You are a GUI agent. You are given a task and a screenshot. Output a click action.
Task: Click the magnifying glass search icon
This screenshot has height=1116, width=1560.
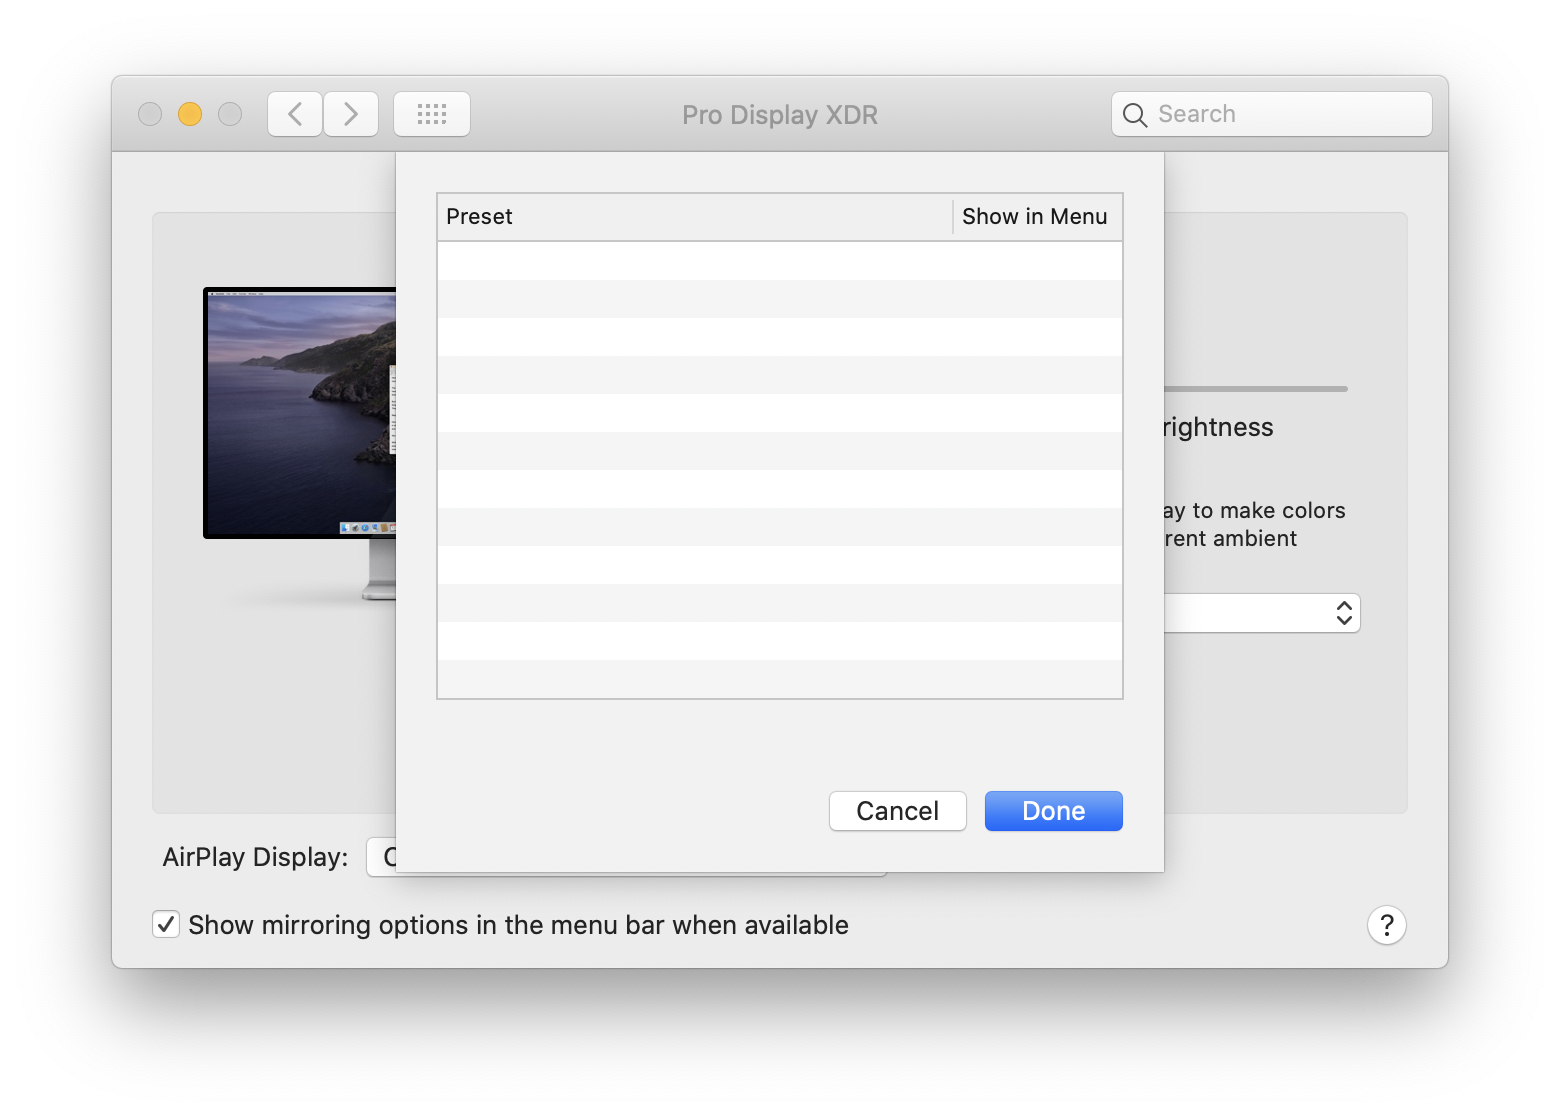click(1134, 115)
